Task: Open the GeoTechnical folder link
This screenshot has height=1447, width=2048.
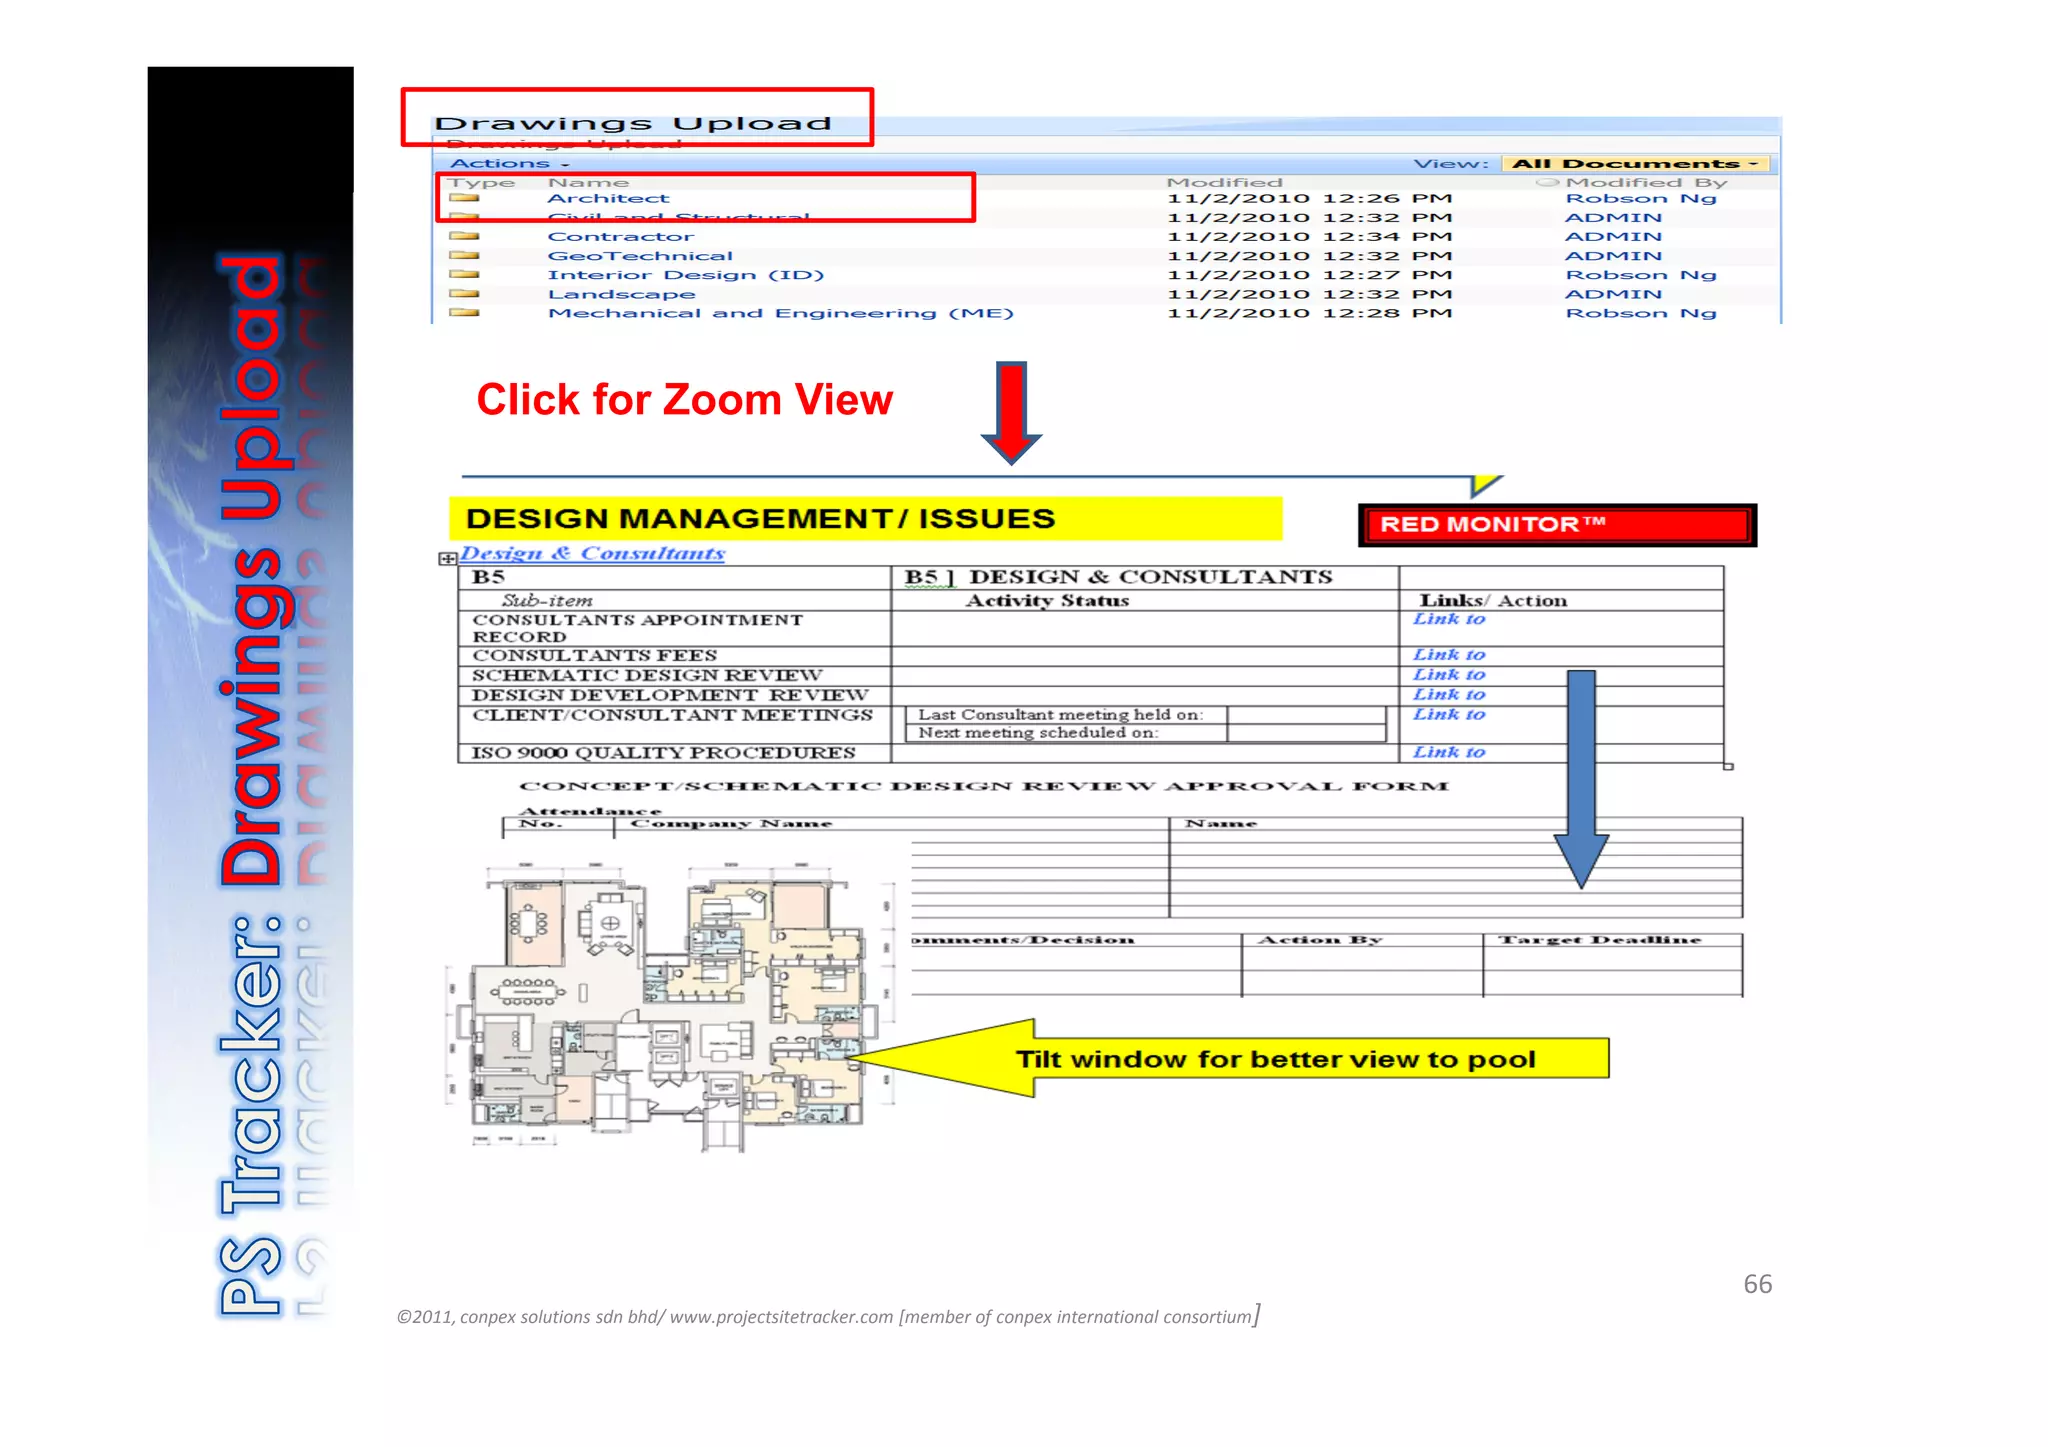Action: (641, 256)
